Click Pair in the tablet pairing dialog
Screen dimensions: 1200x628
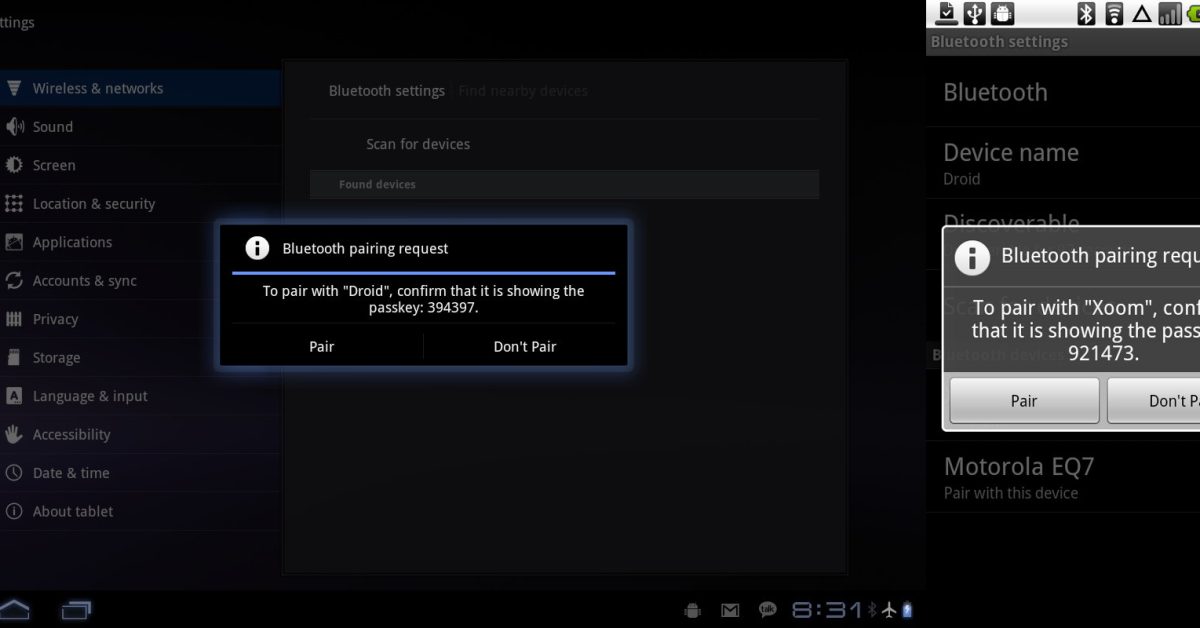point(321,346)
